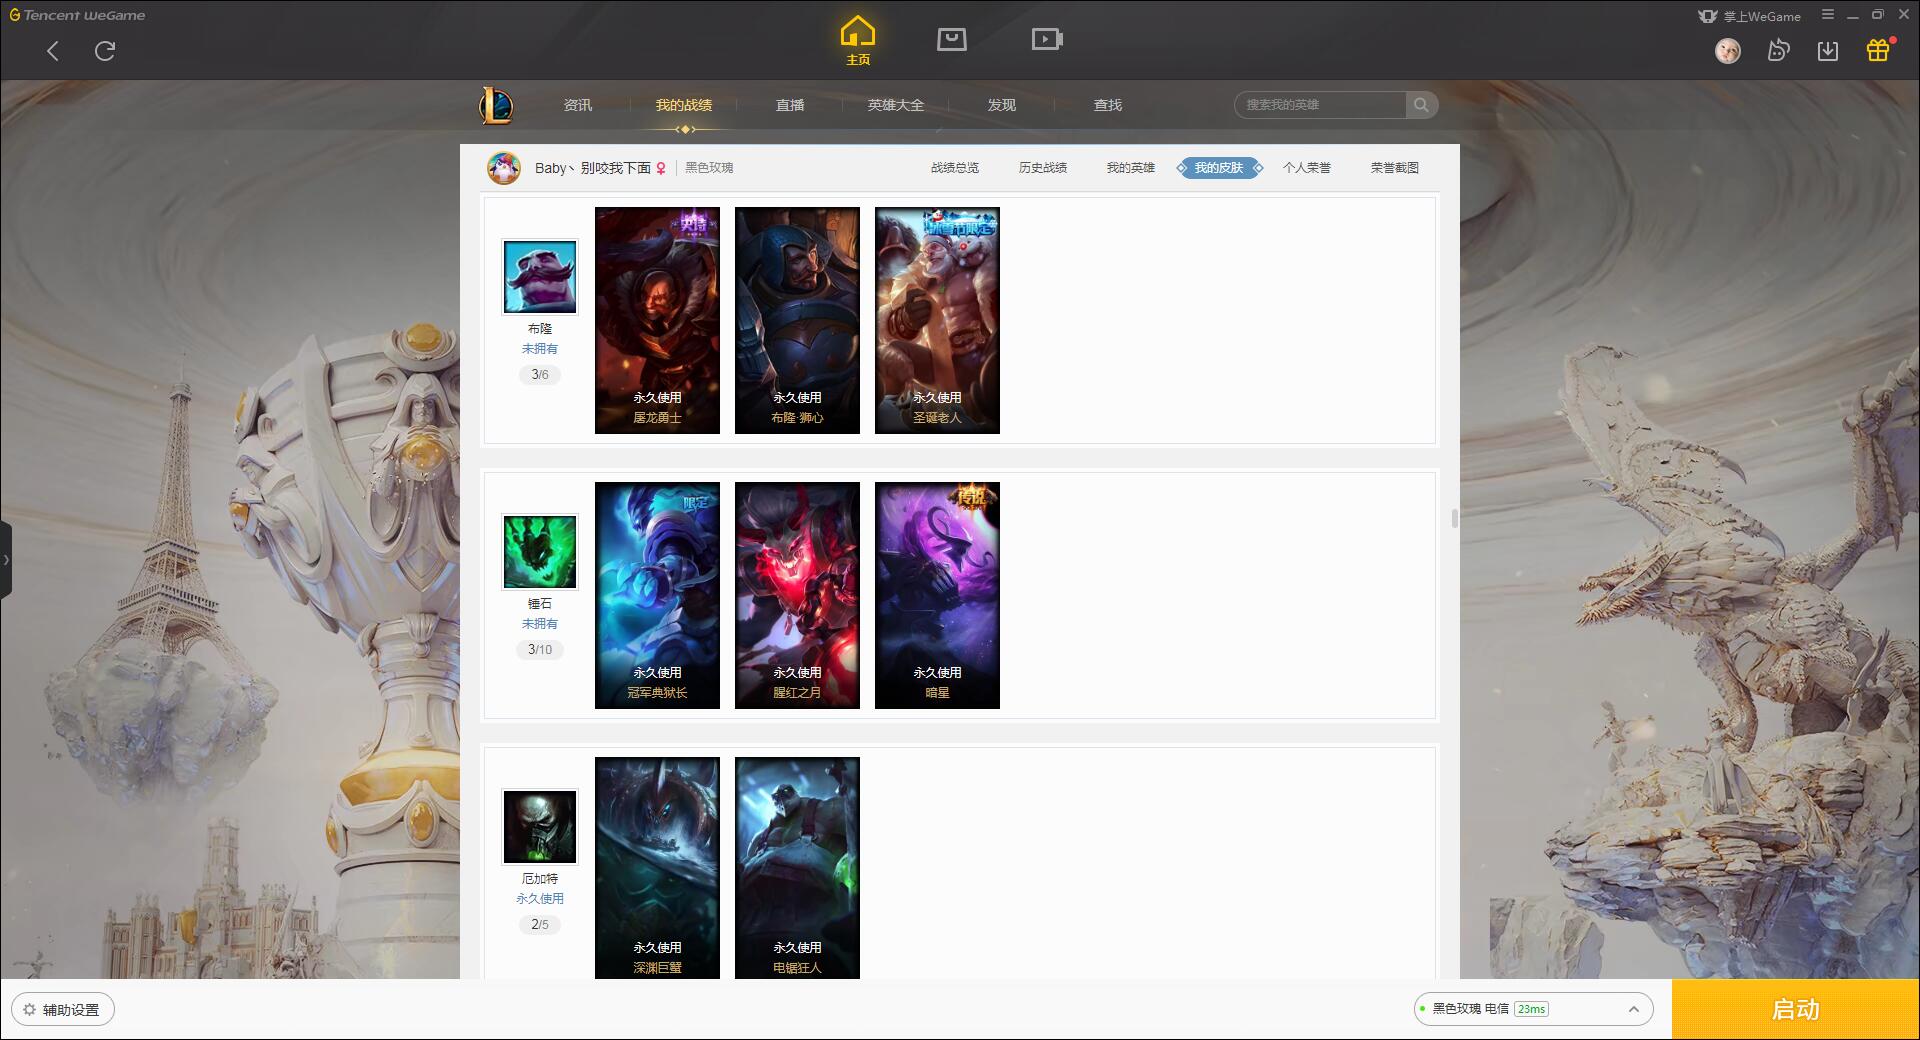
Task: Click the summoner avatar icon
Action: pyautogui.click(x=504, y=168)
